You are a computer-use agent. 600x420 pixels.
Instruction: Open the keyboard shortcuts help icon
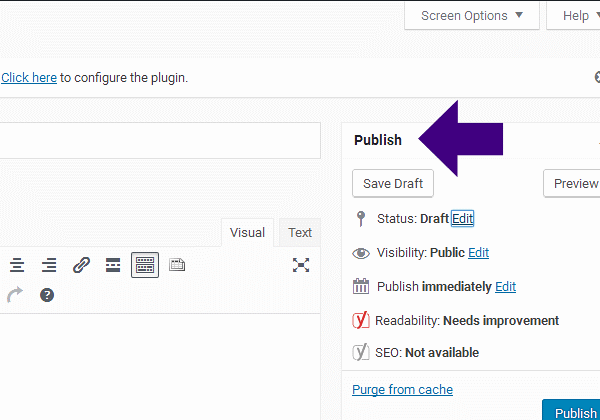tap(46, 295)
